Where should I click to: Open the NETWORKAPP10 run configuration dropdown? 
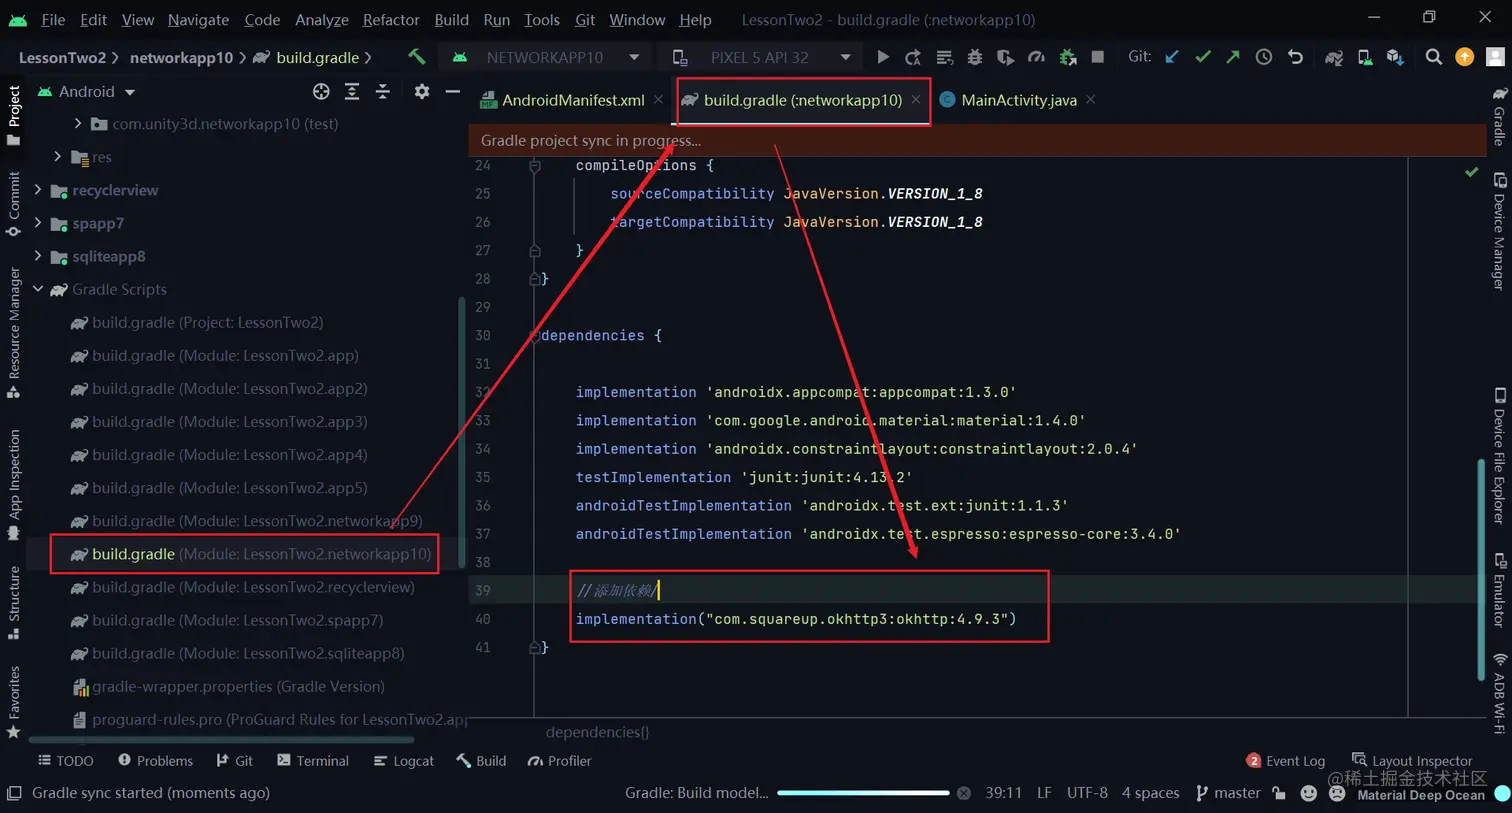546,57
